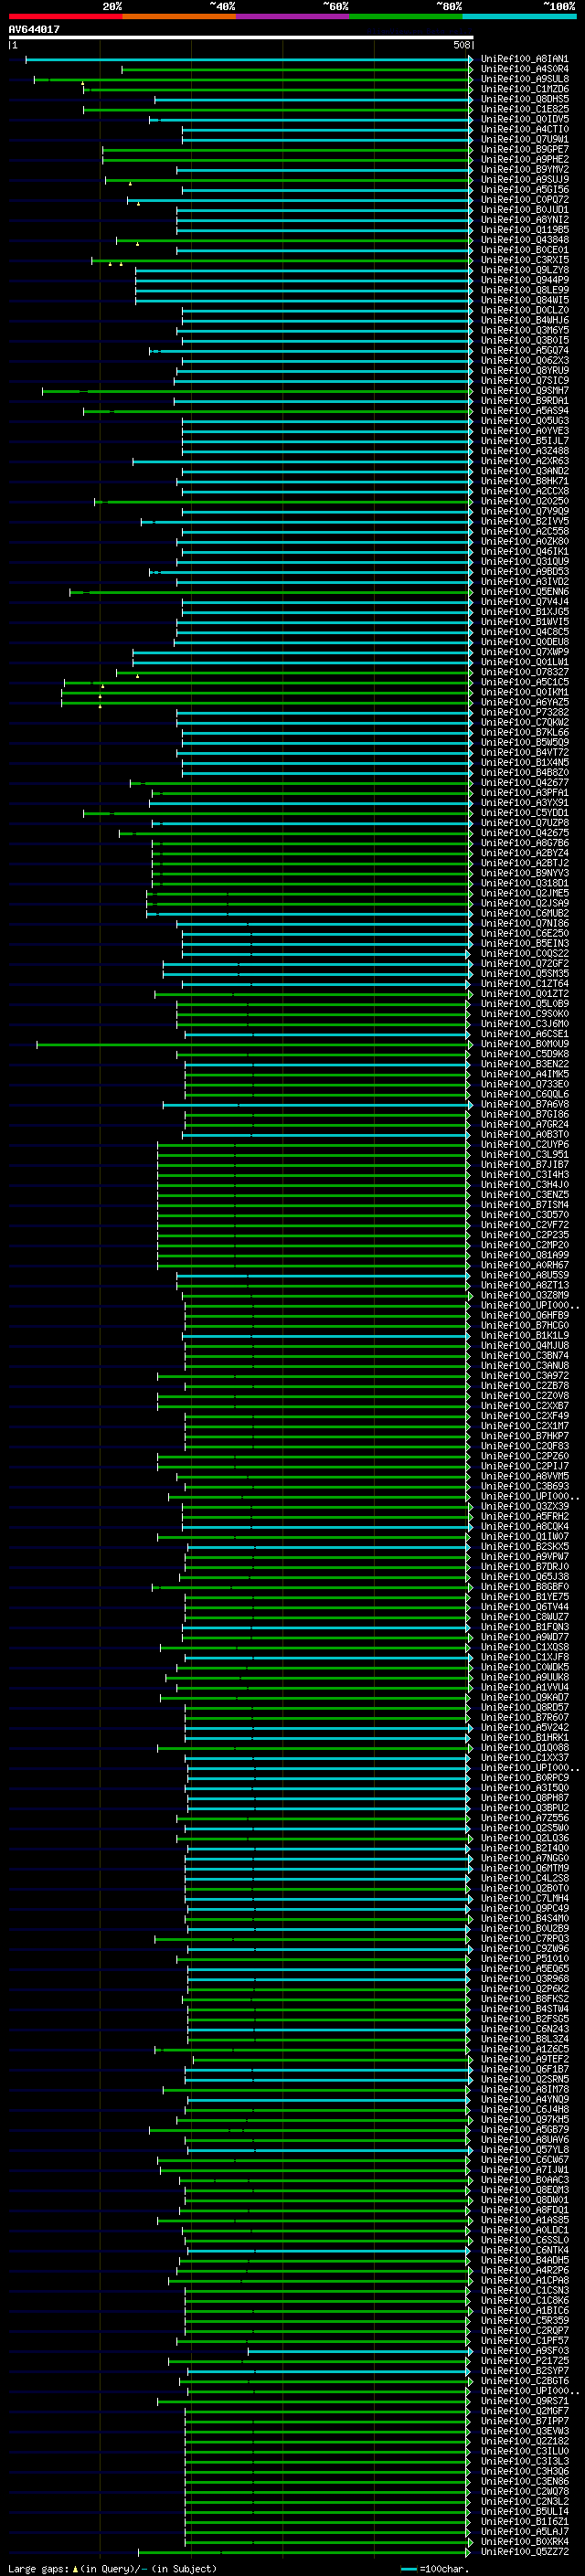Click the purple ~60% identity legend segment
Screen dimensions: 585x2576
click(293, 16)
